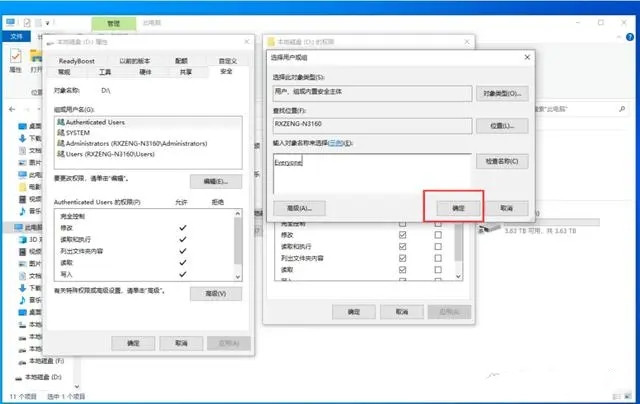The width and height of the screenshot is (640, 404).
Task: Click the 高级(V) advanced button in Properties
Action: tap(216, 293)
